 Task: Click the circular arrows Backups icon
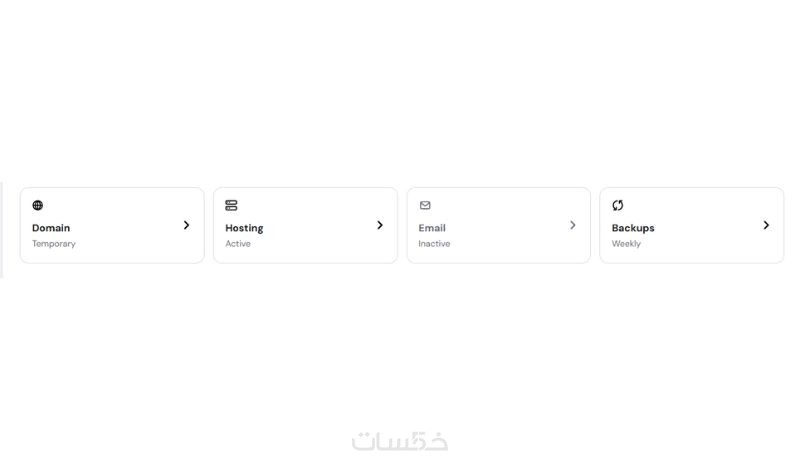(x=618, y=205)
